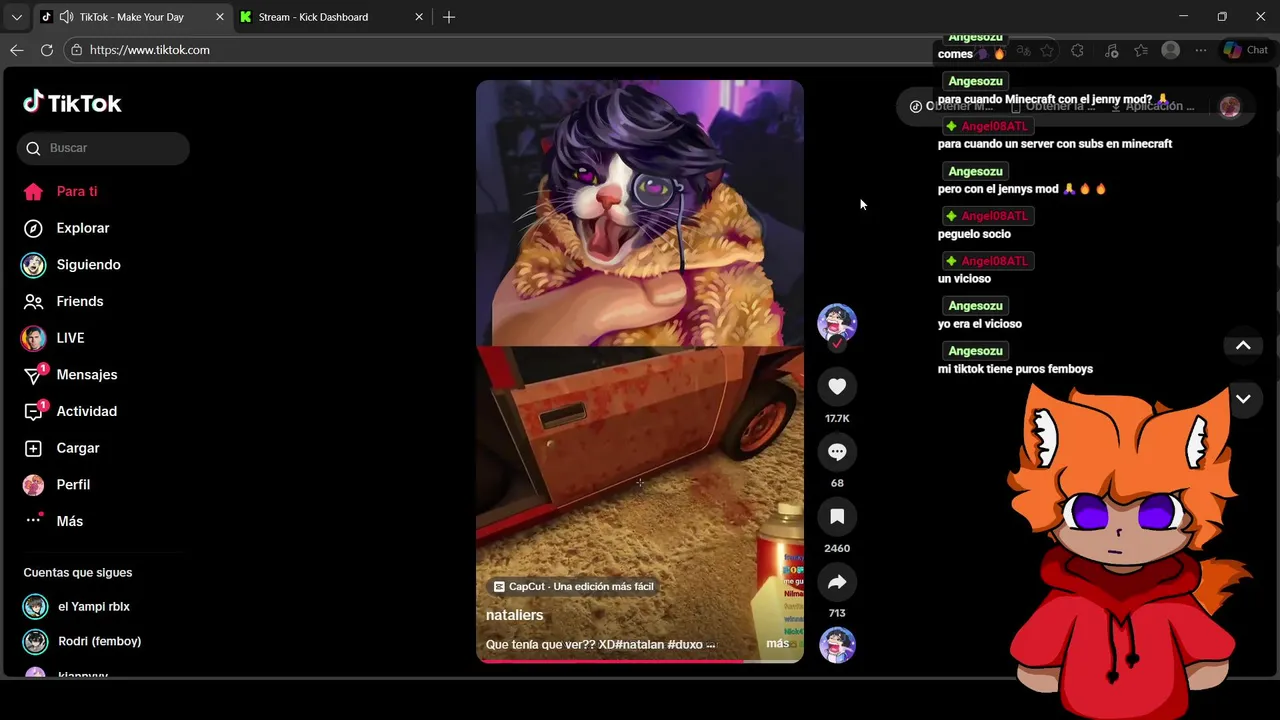Open the video comments icon
Viewport: 1280px width, 720px height.
click(837, 452)
